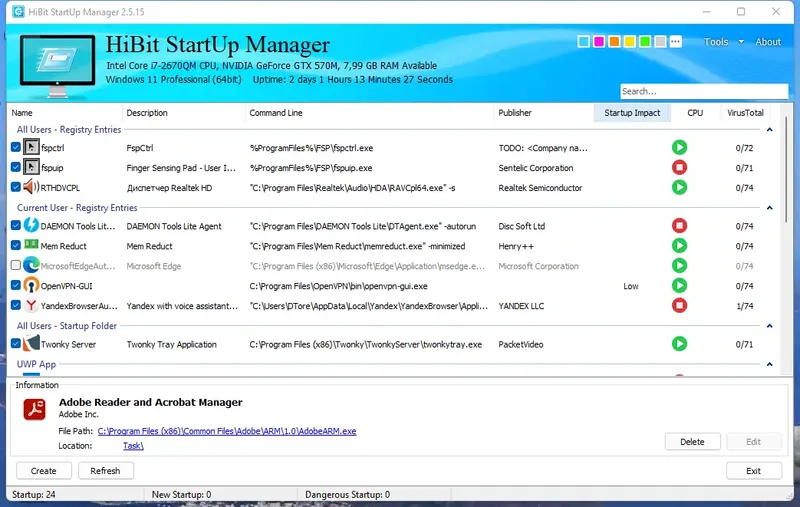The height and width of the screenshot is (507, 800).
Task: Open the About menu
Action: [x=768, y=42]
